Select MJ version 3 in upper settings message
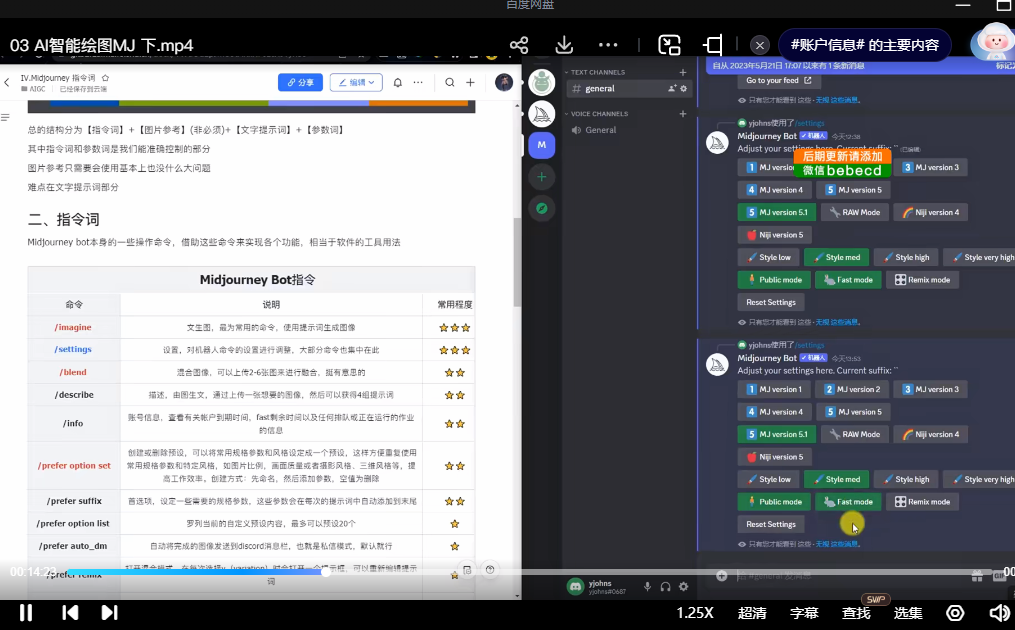The width and height of the screenshot is (1015, 630). (x=930, y=168)
